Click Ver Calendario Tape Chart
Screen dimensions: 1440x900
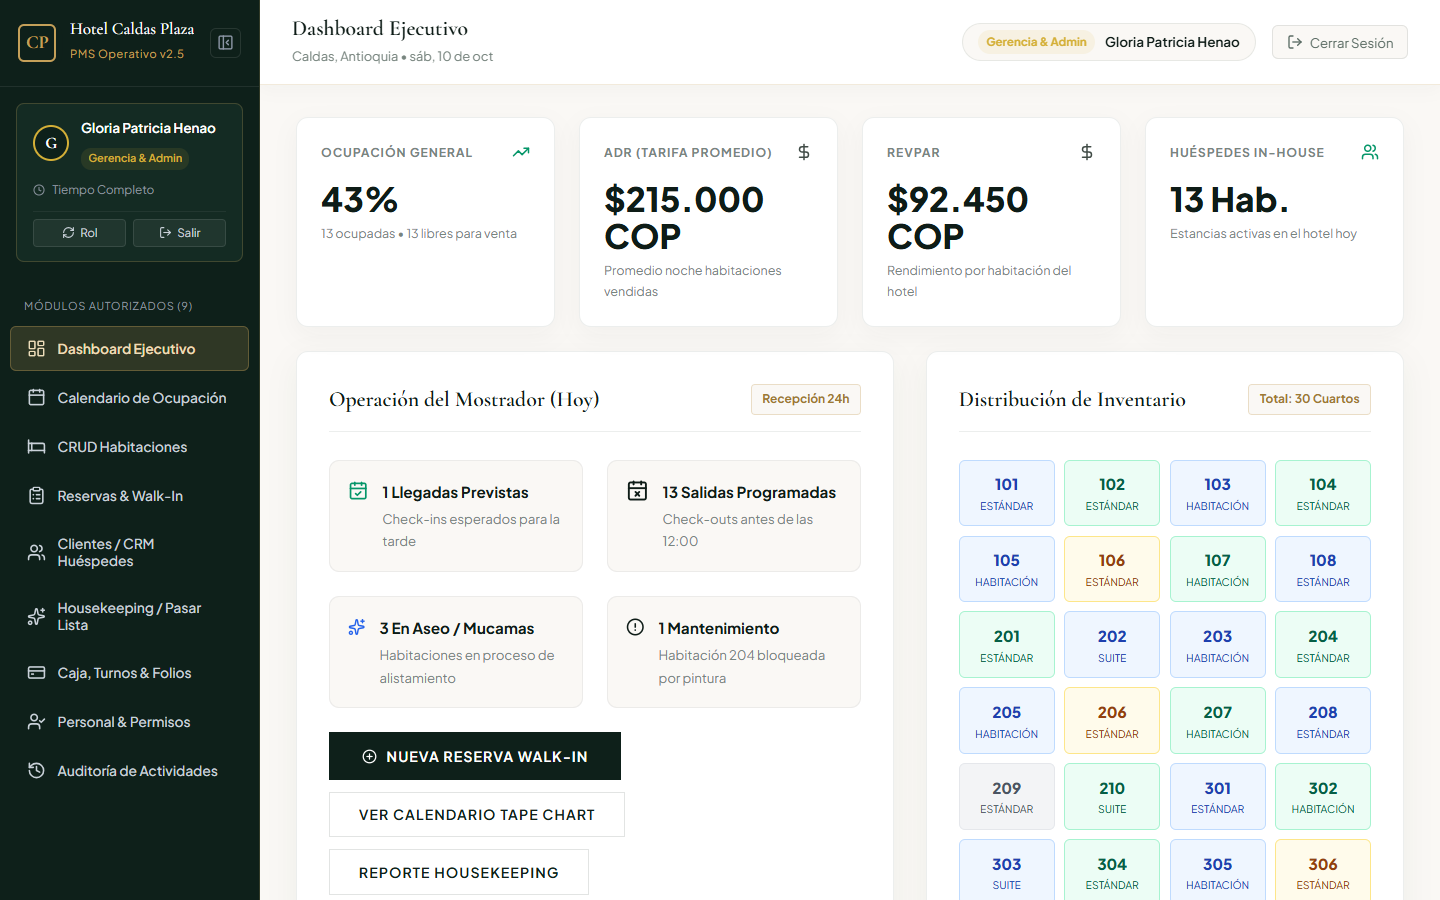[x=477, y=815]
